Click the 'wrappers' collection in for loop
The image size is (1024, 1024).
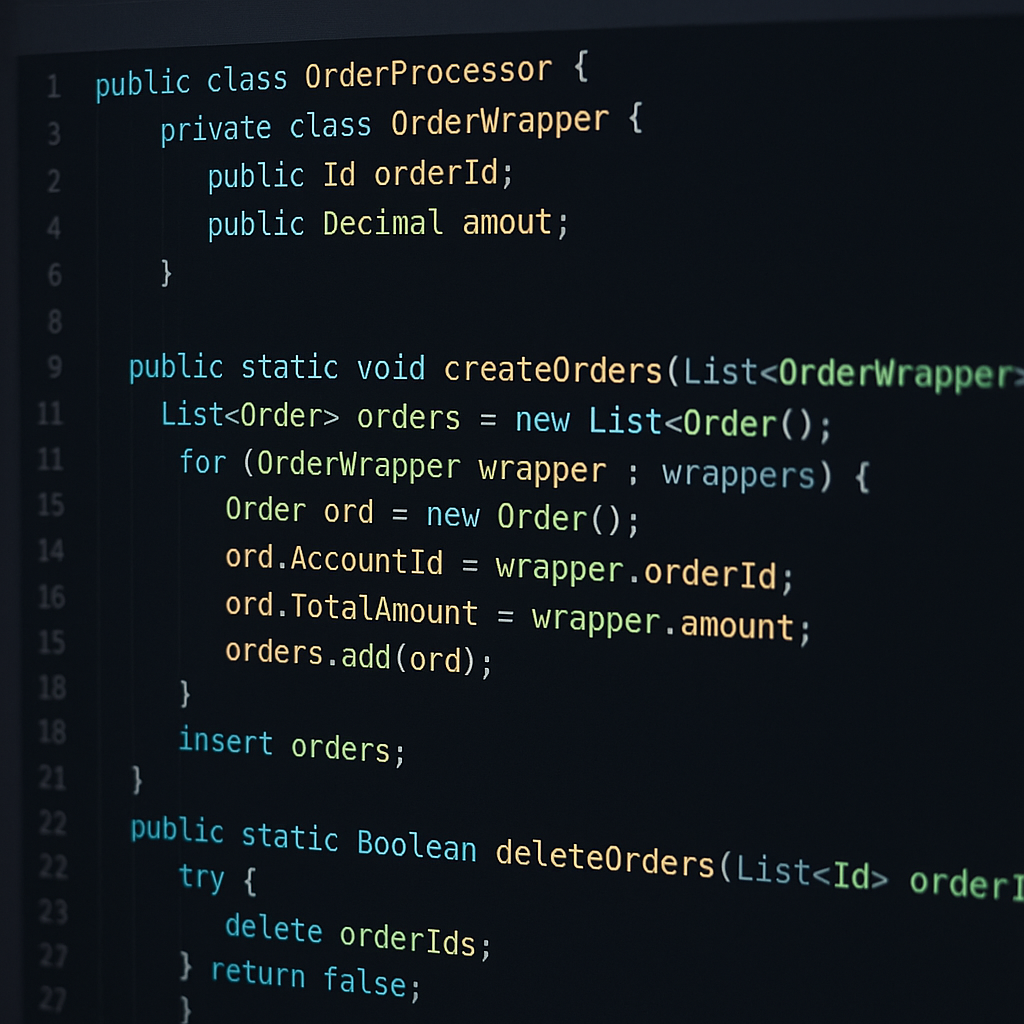(x=739, y=474)
